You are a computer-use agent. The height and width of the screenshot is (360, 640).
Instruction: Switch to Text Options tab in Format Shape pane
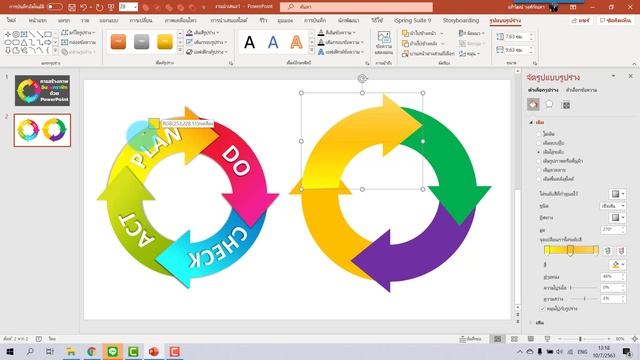(x=581, y=90)
